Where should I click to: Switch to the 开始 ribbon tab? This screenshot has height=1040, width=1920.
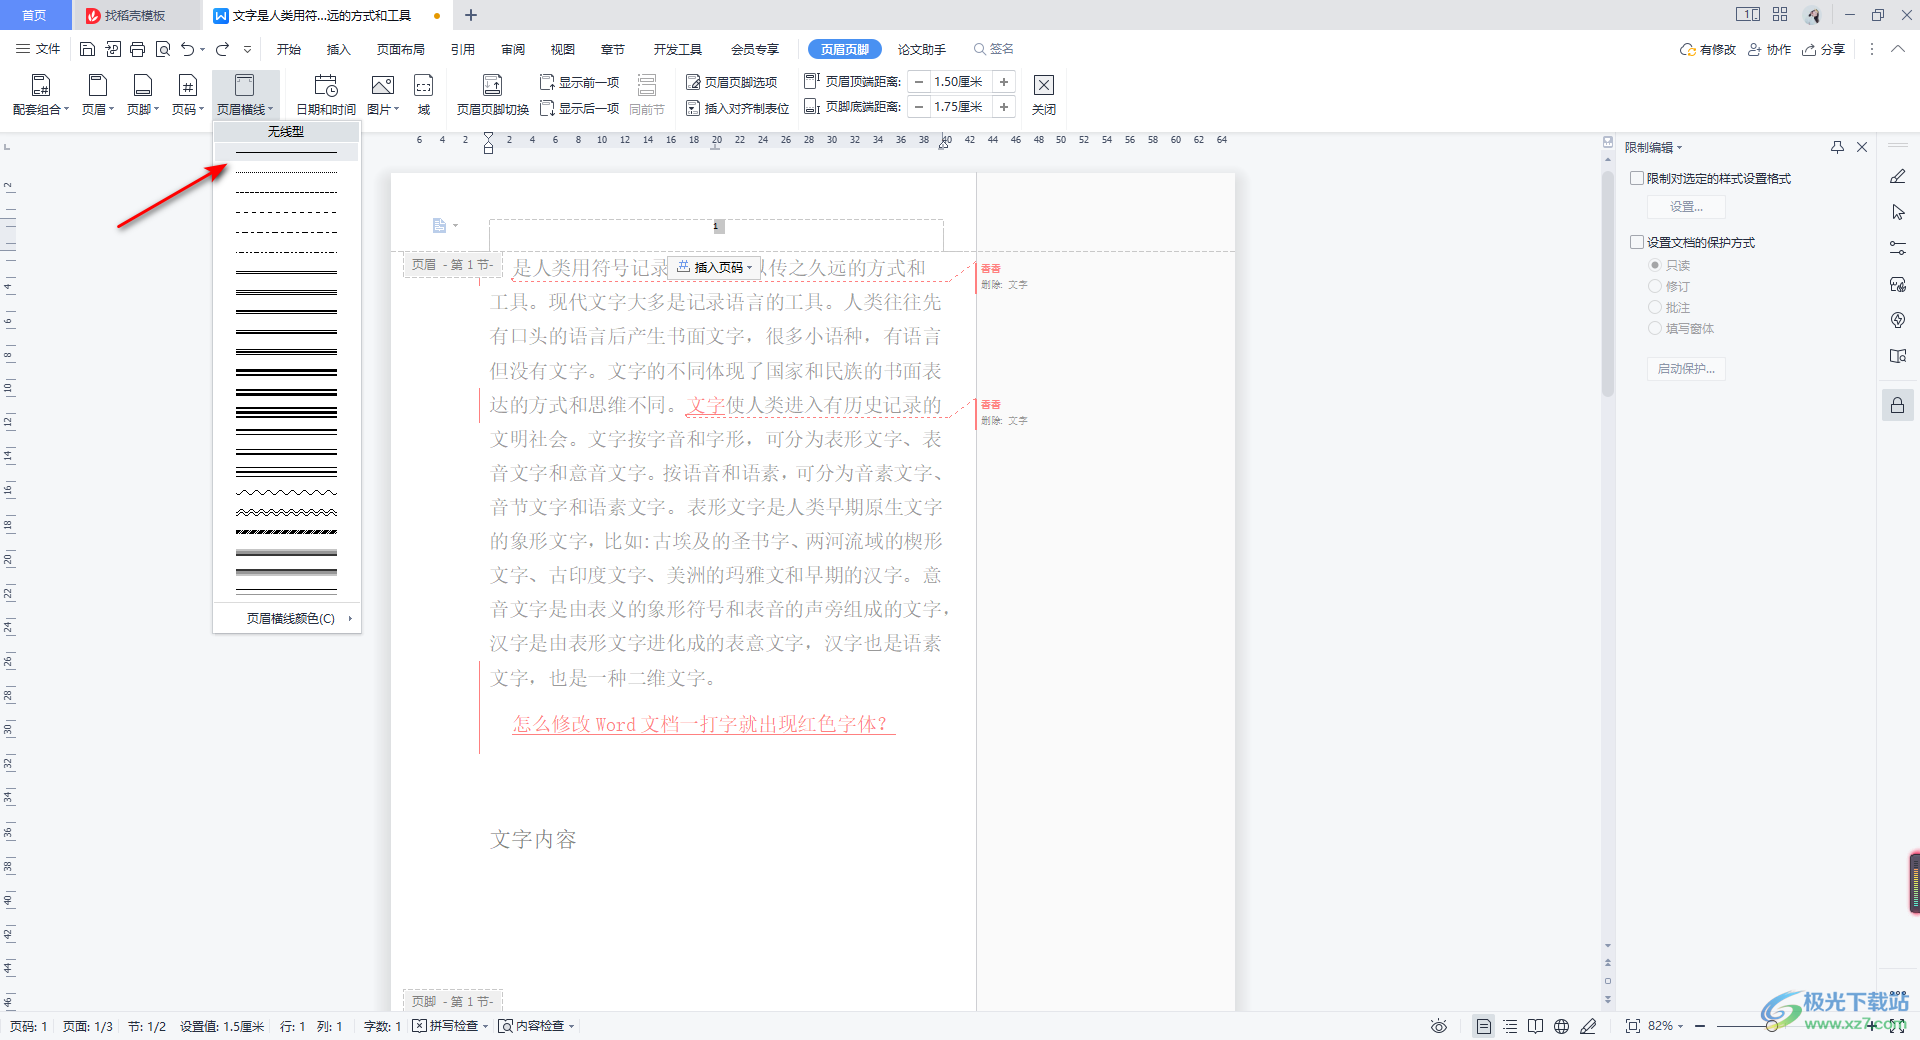tap(289, 49)
